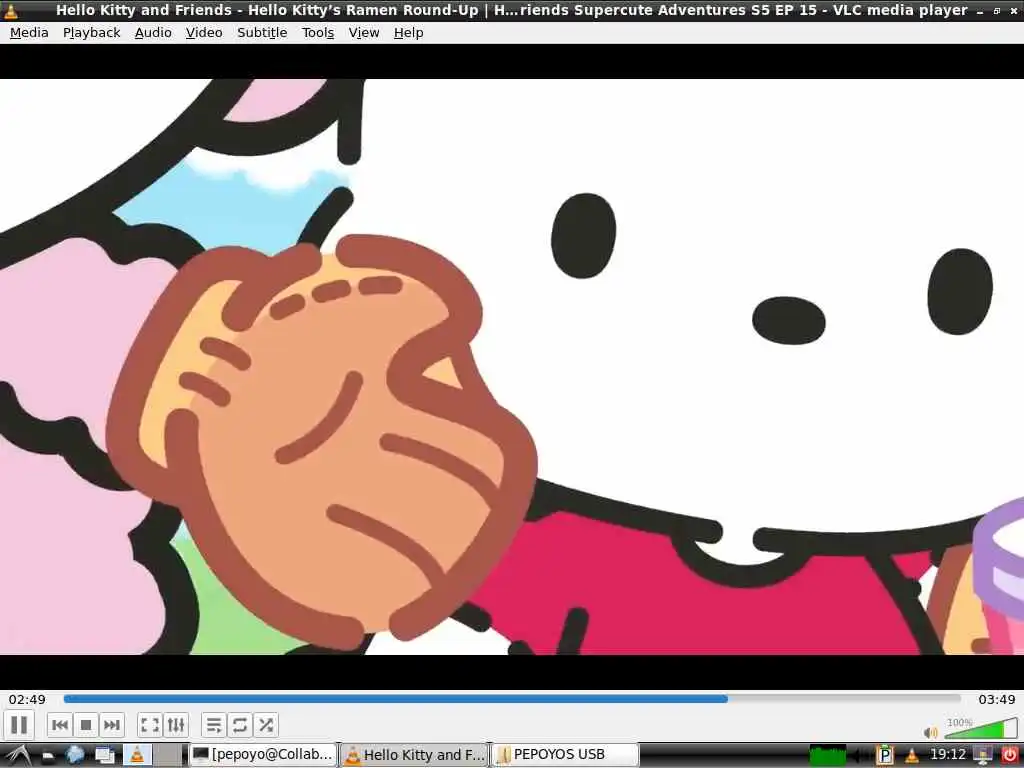
Task: Click the VLC cone icon in title bar
Action: pyautogui.click(x=11, y=10)
